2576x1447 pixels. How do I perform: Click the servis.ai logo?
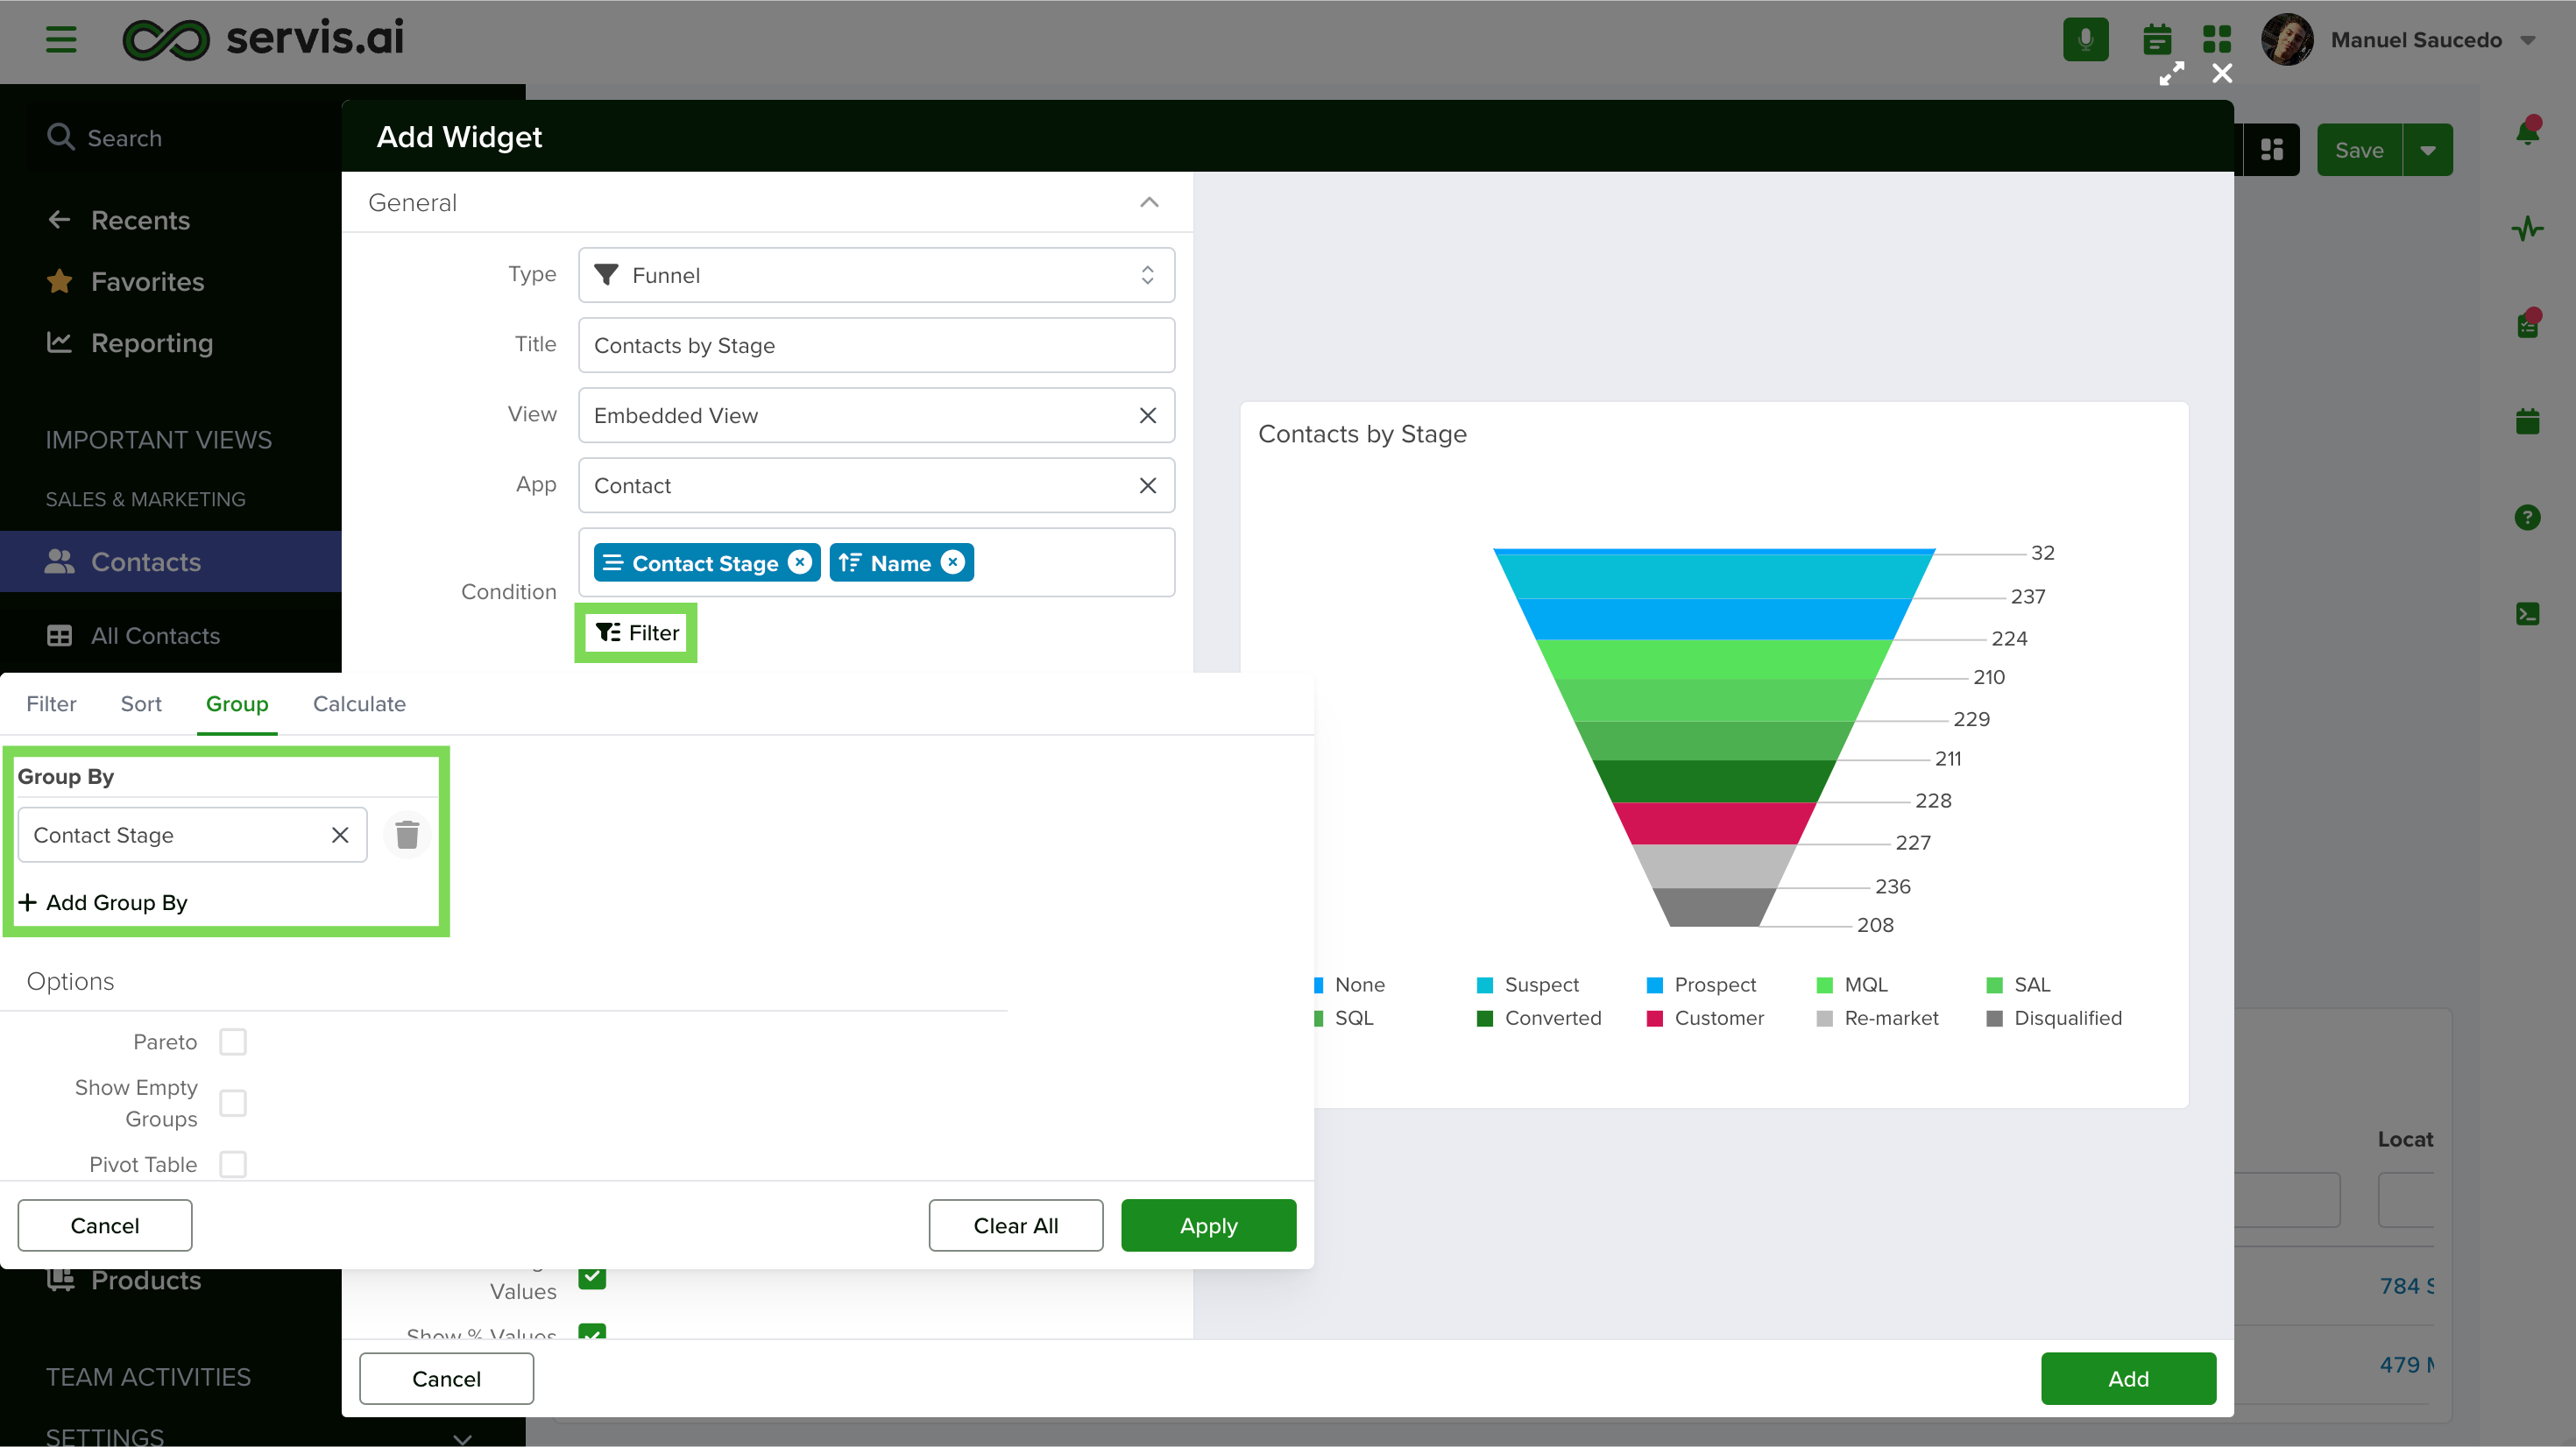point(263,39)
